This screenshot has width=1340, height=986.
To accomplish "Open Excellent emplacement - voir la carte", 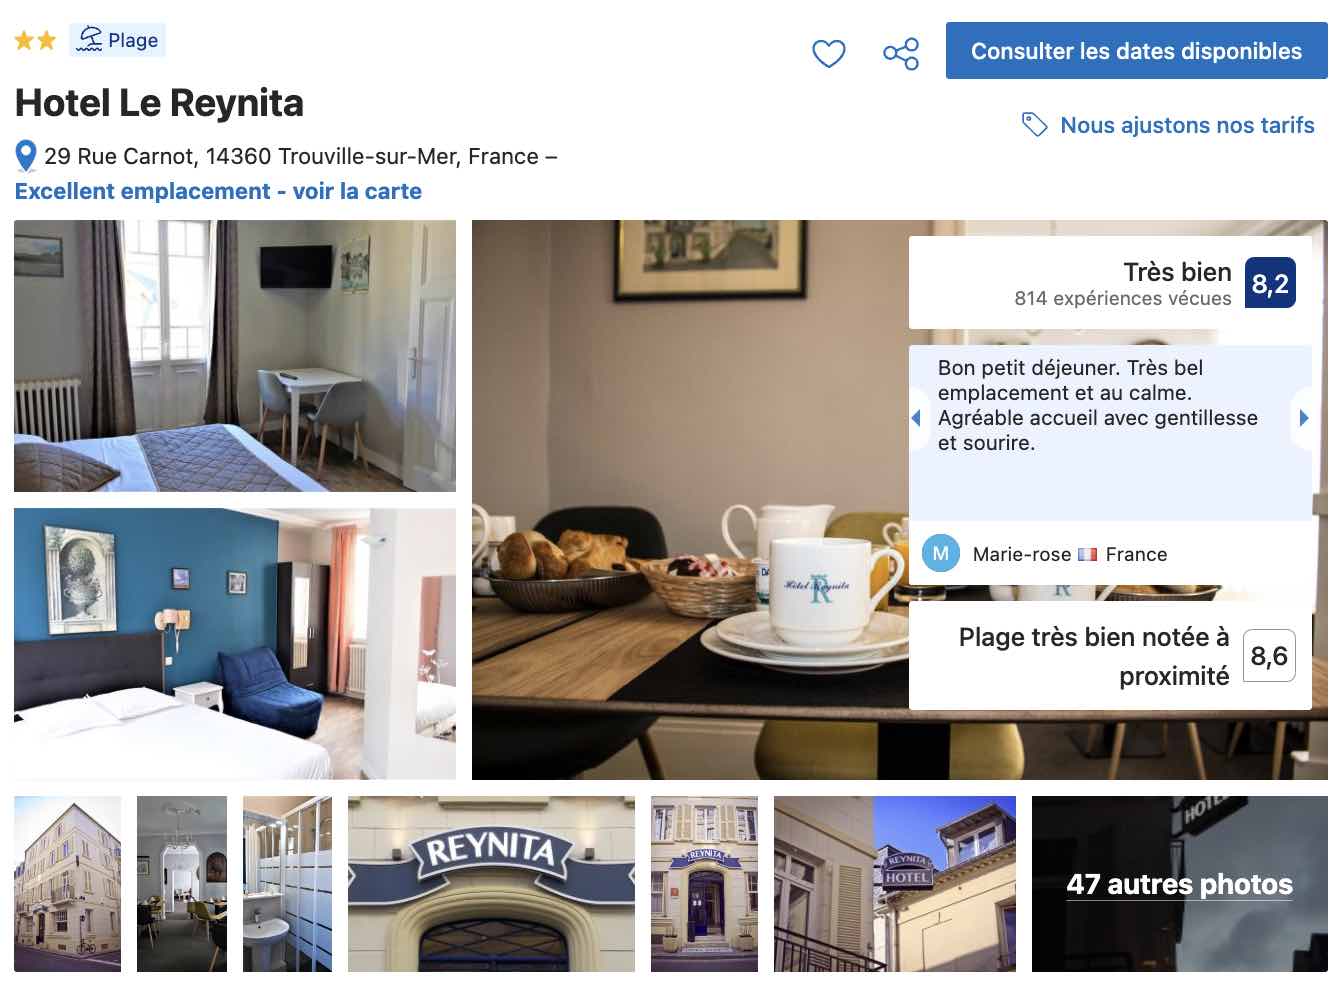I will point(218,191).
